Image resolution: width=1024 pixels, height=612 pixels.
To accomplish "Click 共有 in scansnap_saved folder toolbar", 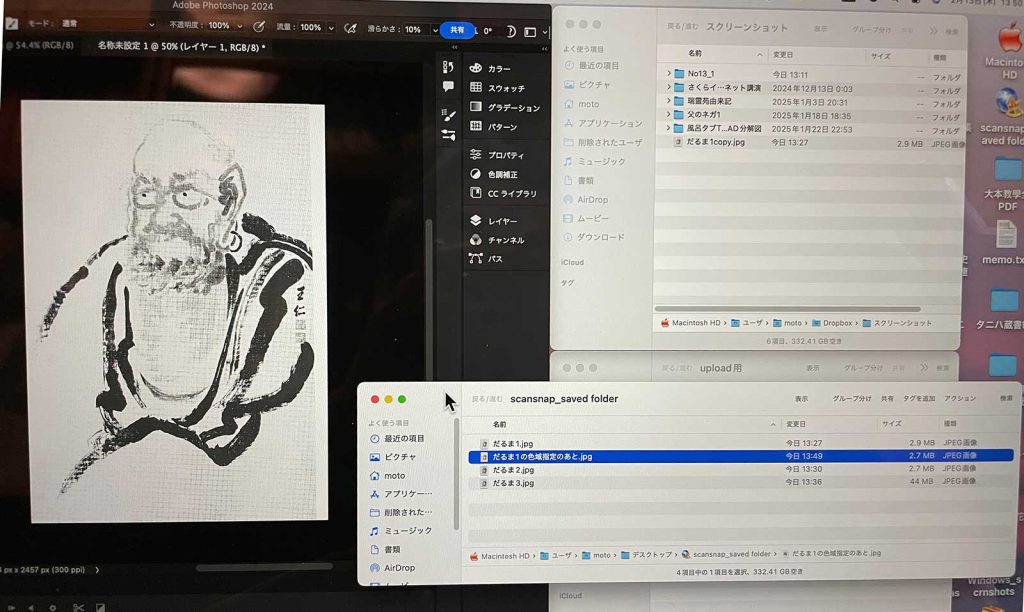I will pyautogui.click(x=887, y=398).
